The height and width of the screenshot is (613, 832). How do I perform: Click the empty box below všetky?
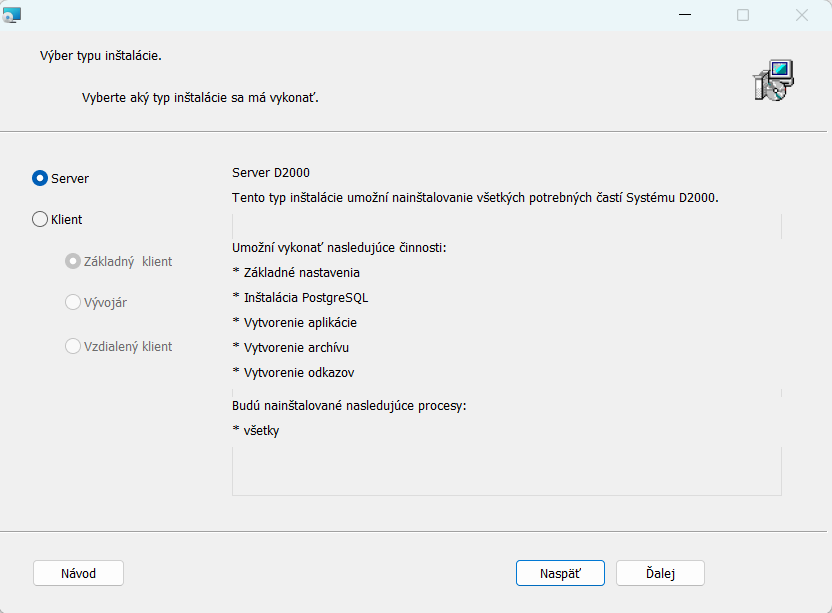coord(506,470)
